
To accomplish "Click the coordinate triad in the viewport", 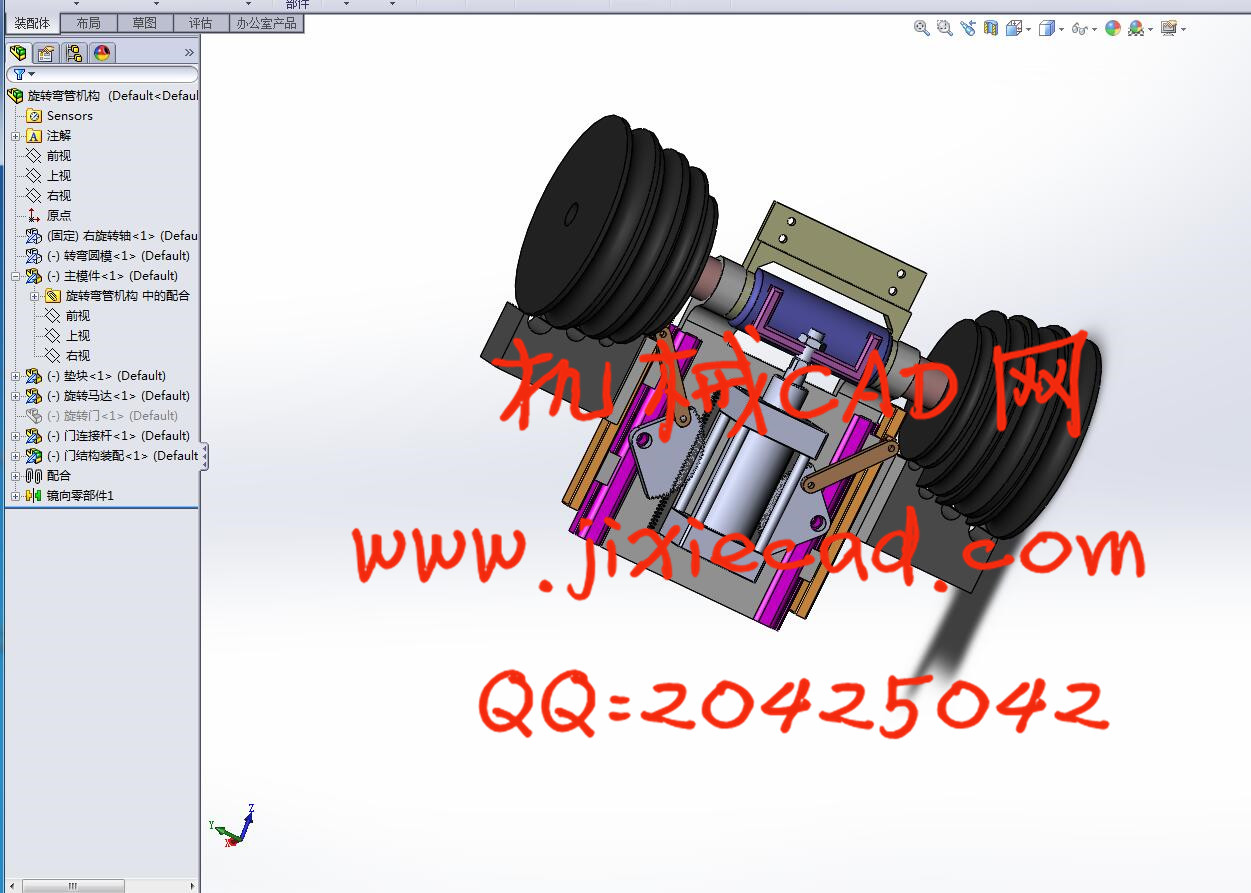I will (234, 826).
